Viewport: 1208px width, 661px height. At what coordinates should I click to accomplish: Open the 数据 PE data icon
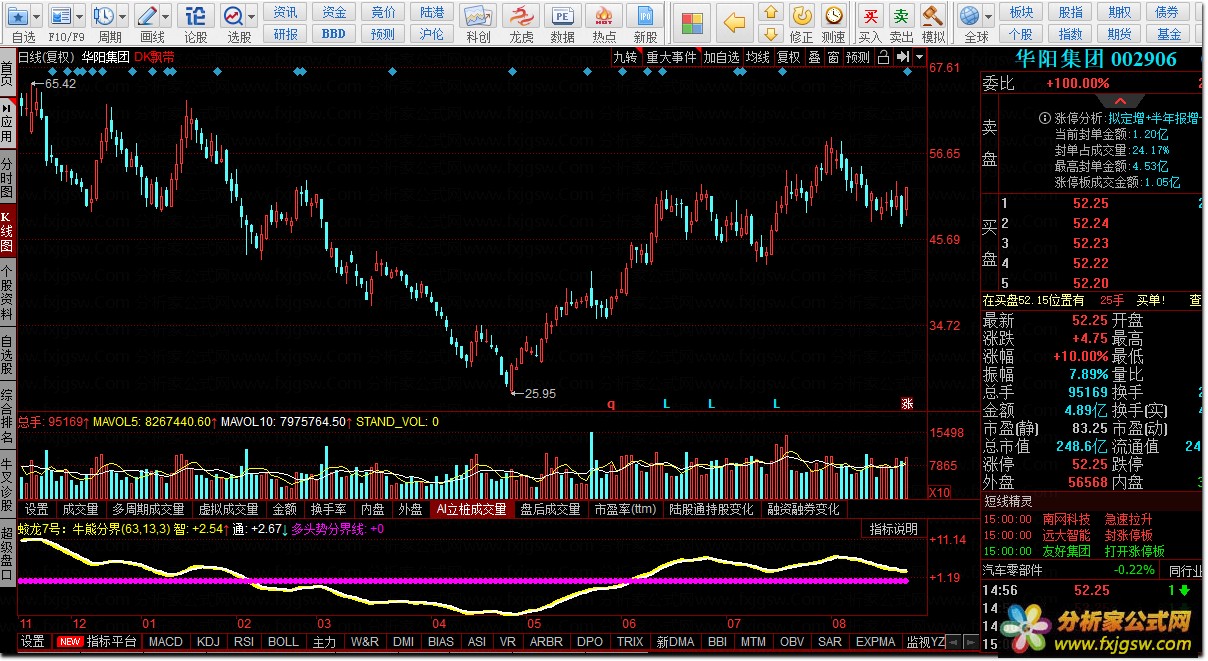[x=563, y=17]
